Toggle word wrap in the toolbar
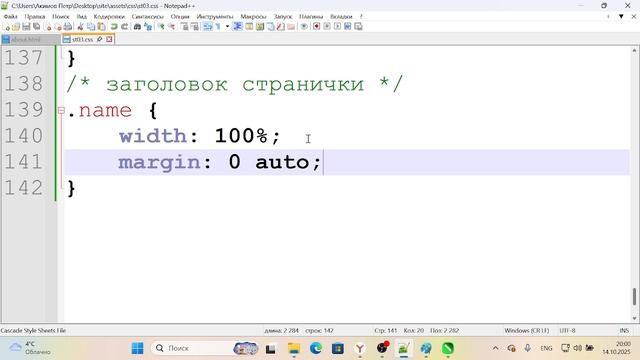 208,27
